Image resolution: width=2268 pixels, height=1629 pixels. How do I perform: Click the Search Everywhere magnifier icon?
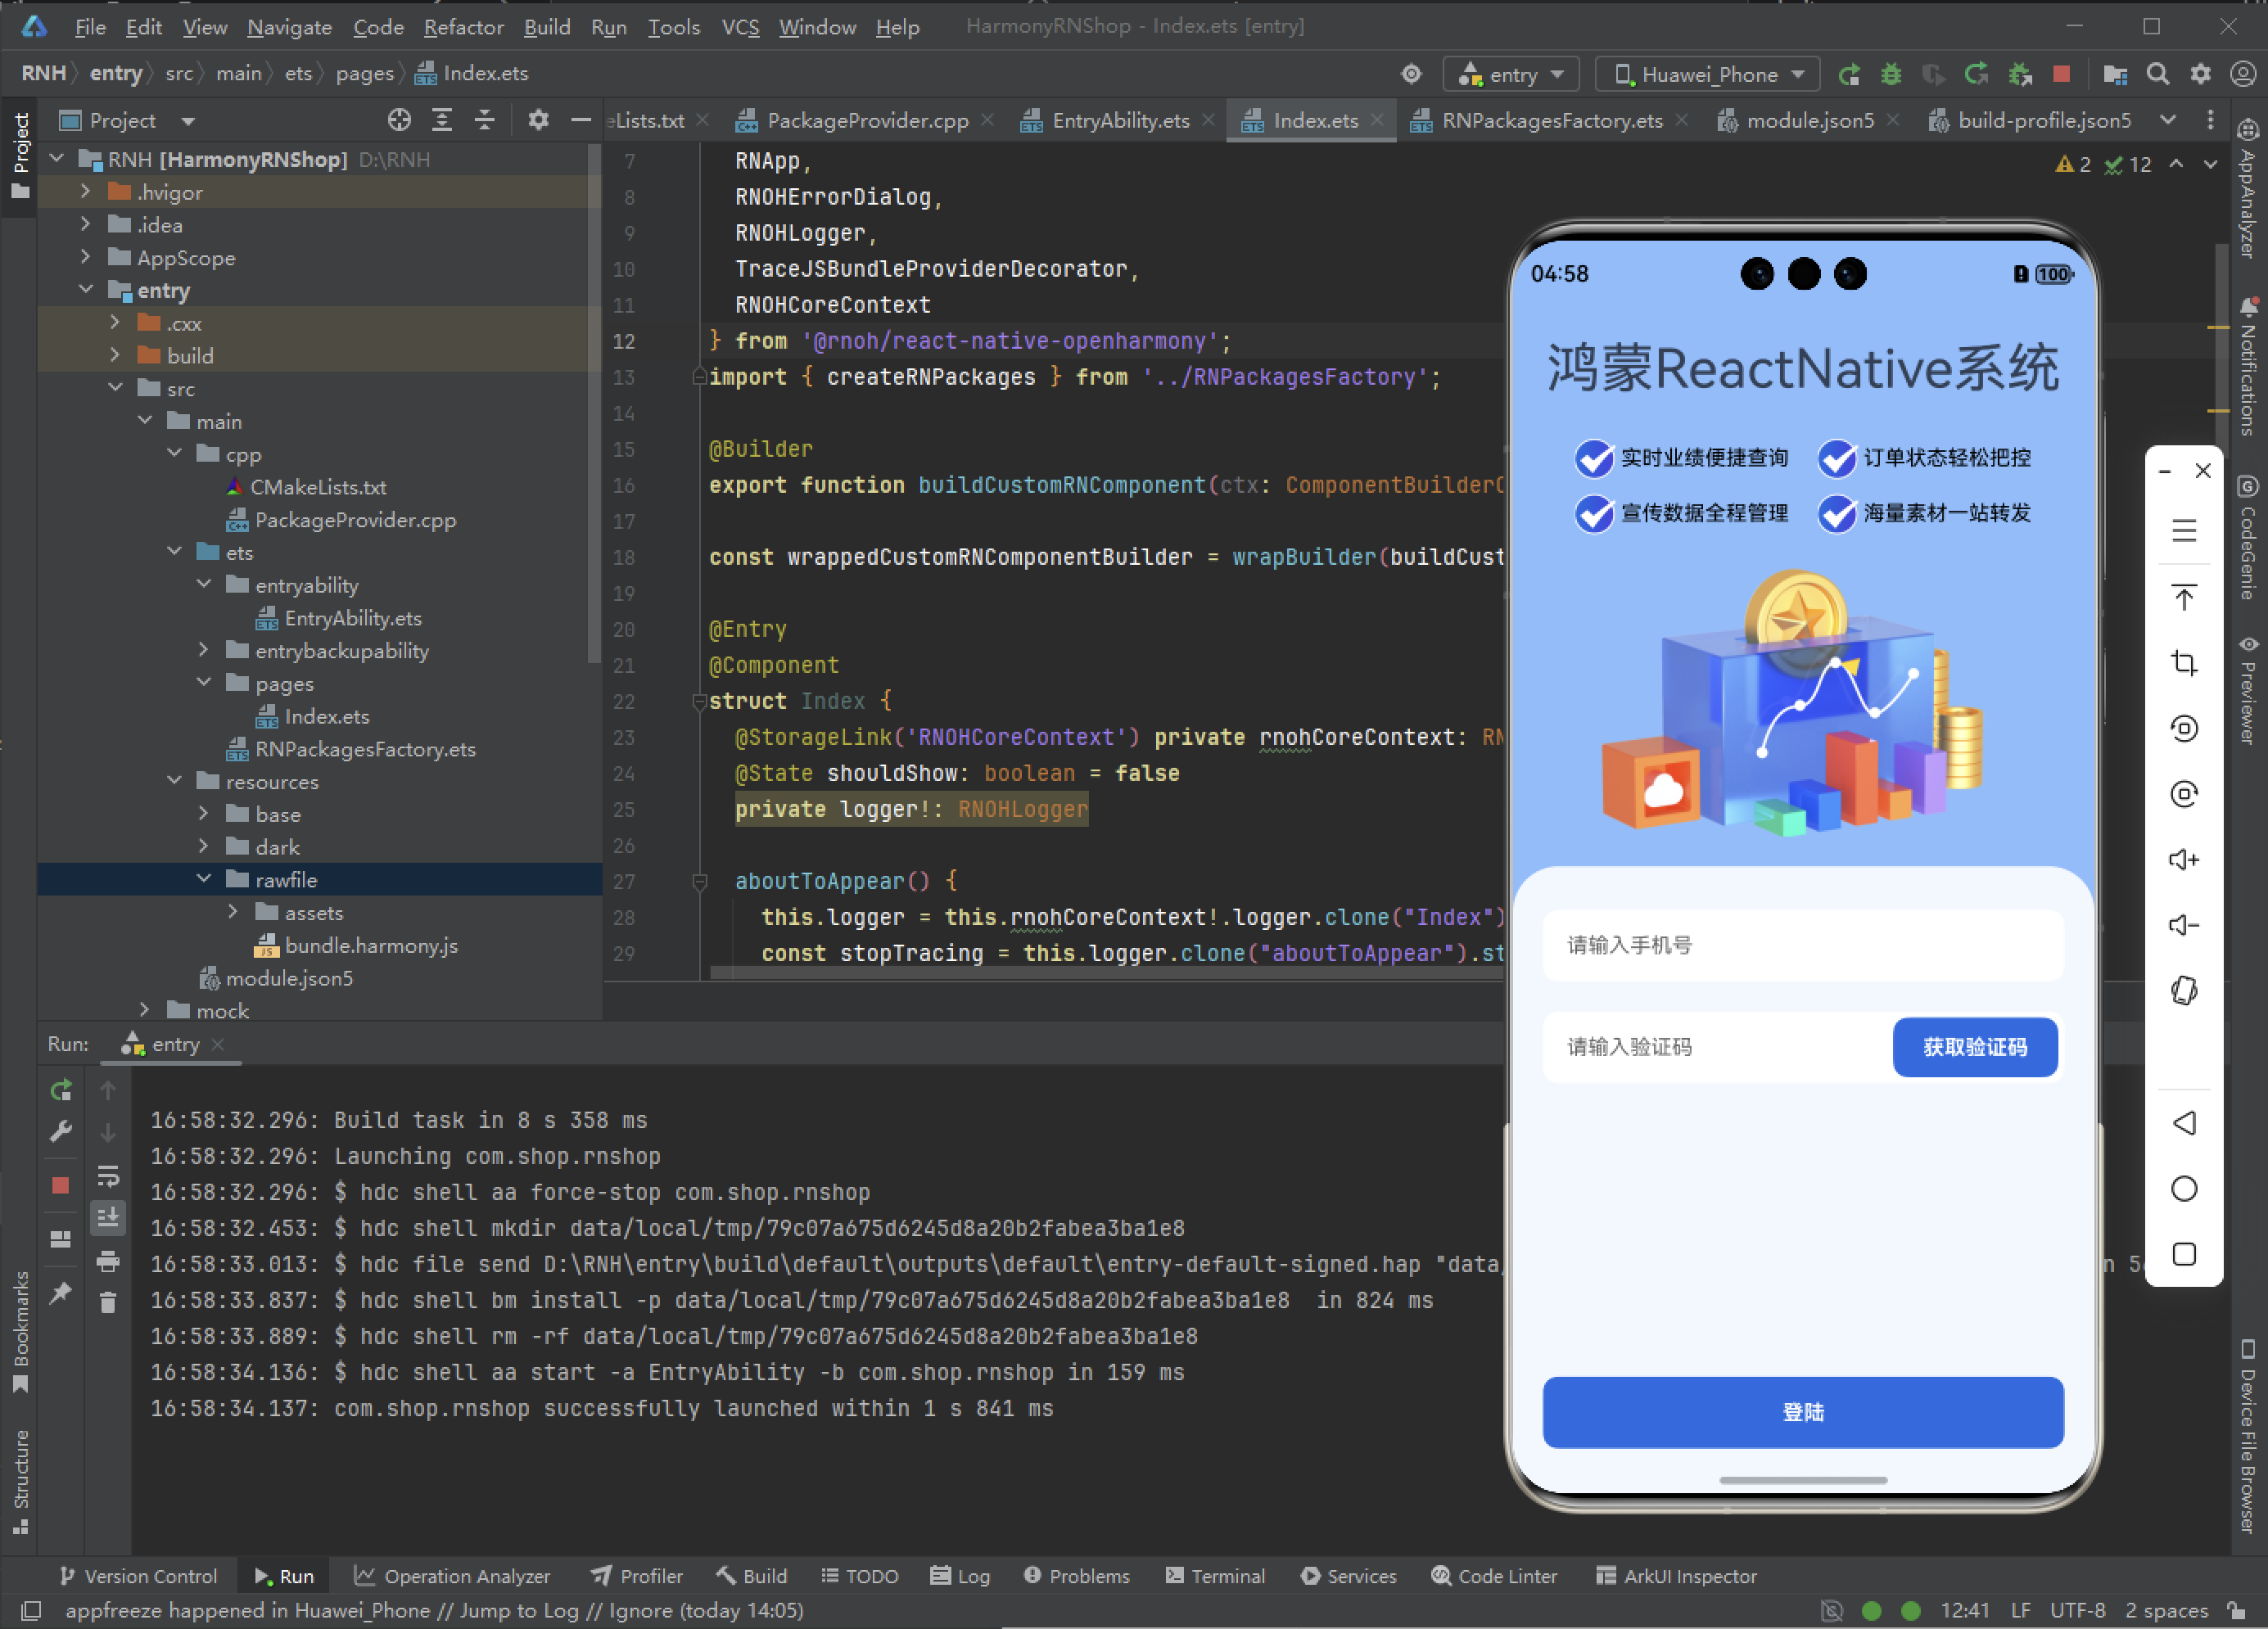click(2157, 74)
